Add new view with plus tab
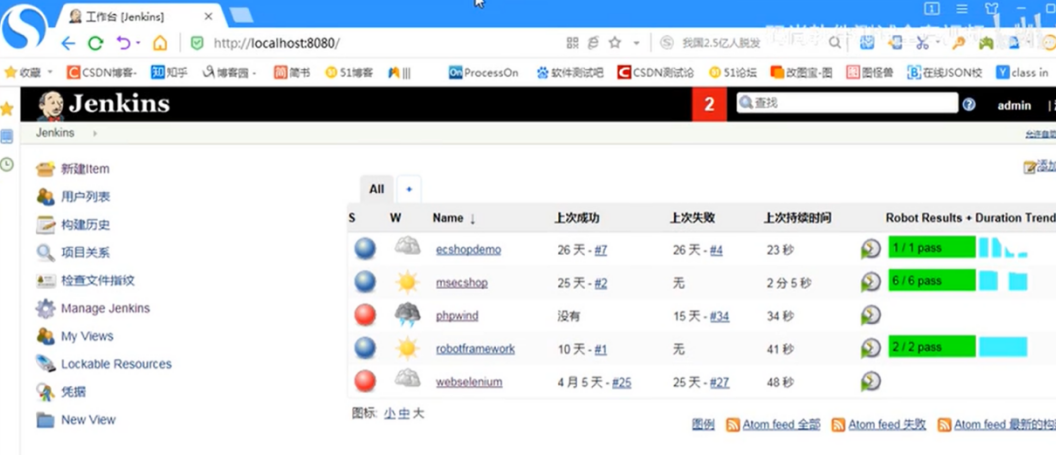 (x=409, y=189)
